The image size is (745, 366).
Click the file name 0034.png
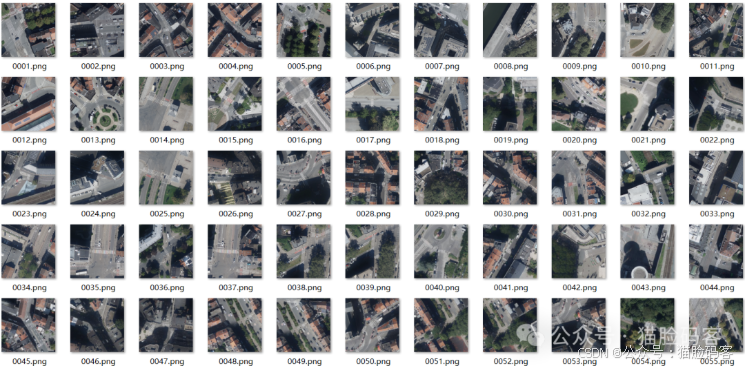tap(29, 288)
